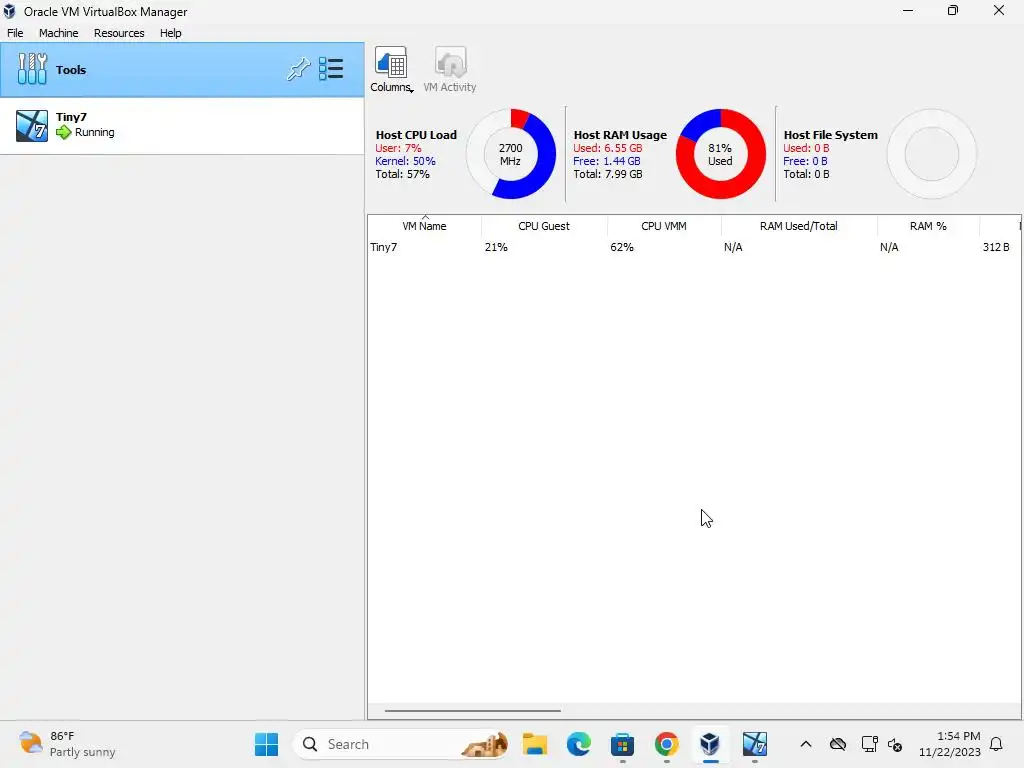This screenshot has height=768, width=1024.
Task: Click the taskbar Search box
Action: click(x=401, y=744)
